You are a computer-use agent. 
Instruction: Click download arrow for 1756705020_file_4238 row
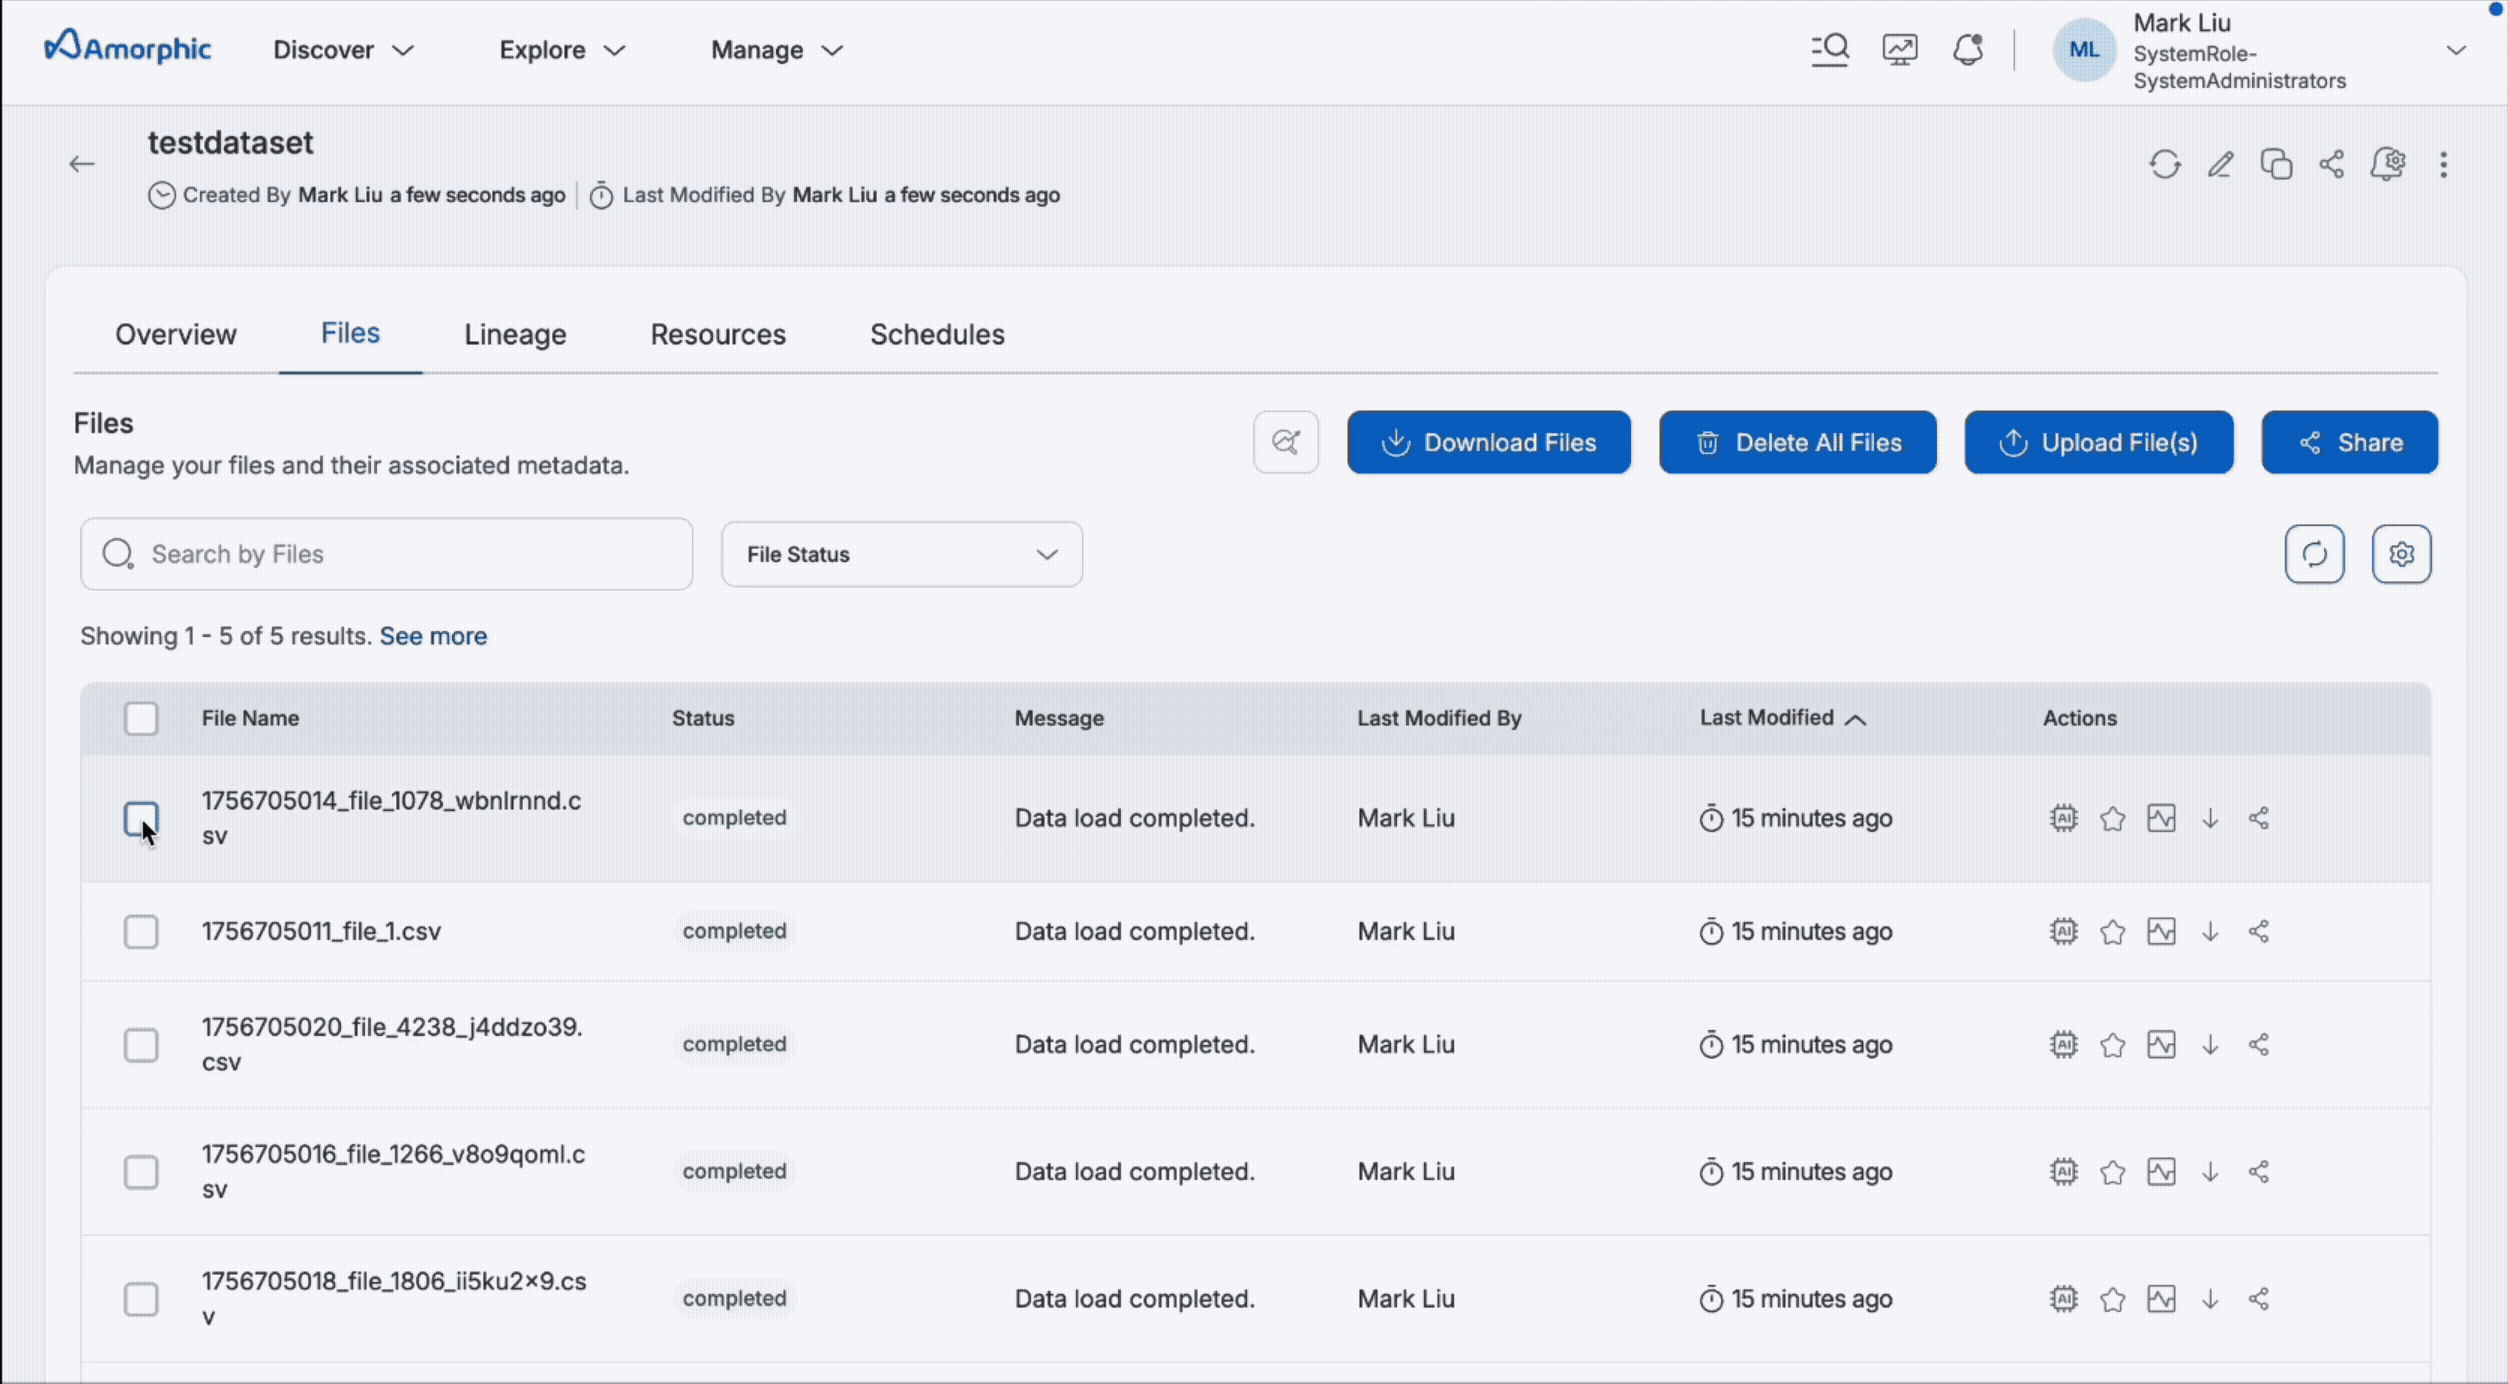tap(2210, 1045)
